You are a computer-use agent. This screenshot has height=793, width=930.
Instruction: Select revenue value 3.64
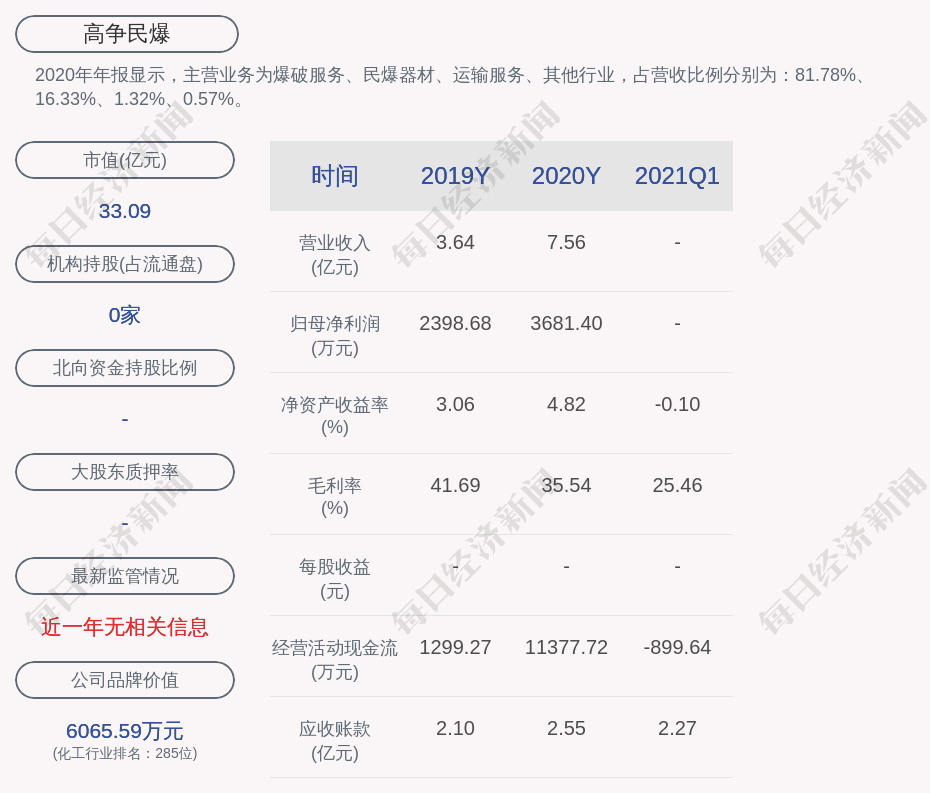tap(455, 243)
